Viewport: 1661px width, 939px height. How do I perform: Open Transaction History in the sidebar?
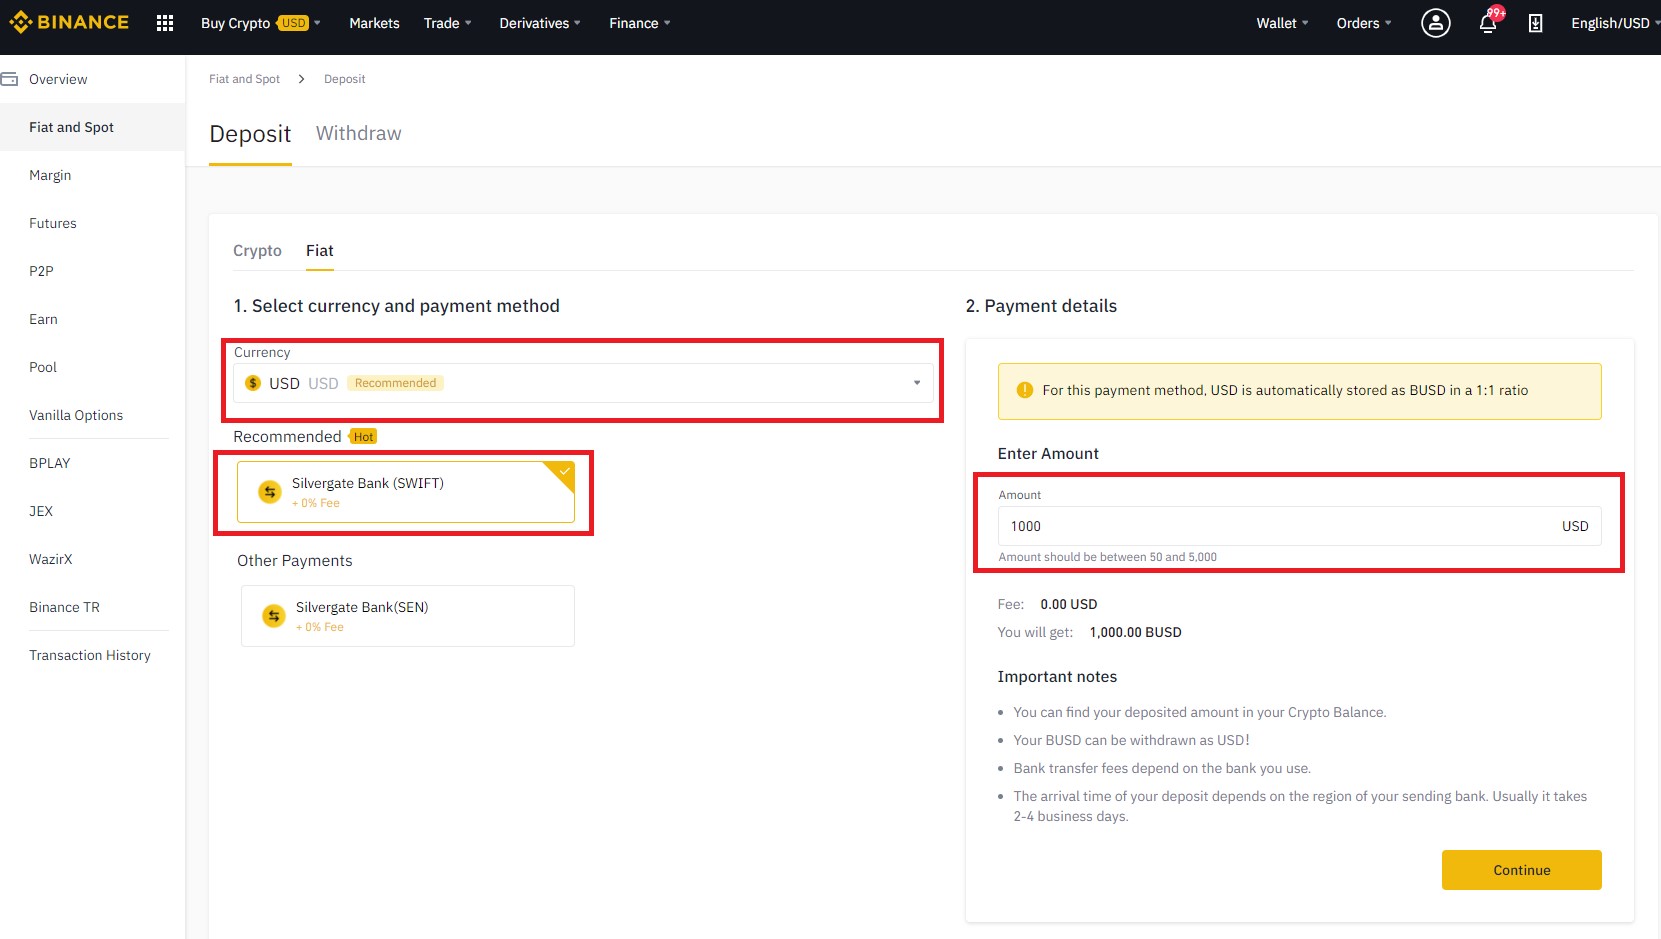[x=90, y=655]
